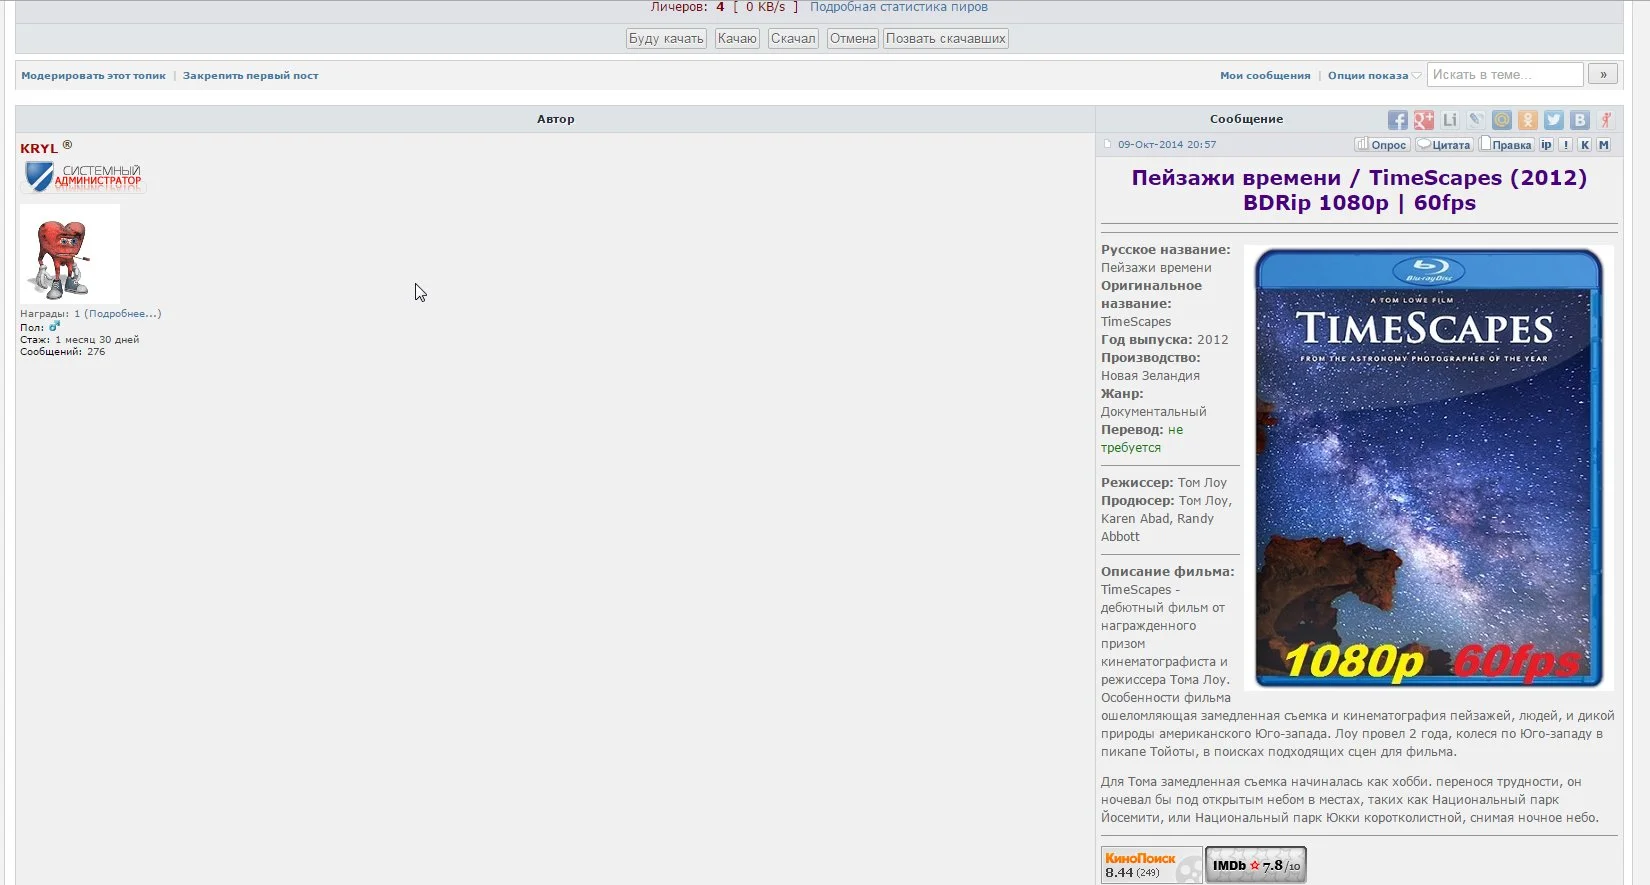Click the Буду качать button
The image size is (1650, 885).
click(666, 39)
